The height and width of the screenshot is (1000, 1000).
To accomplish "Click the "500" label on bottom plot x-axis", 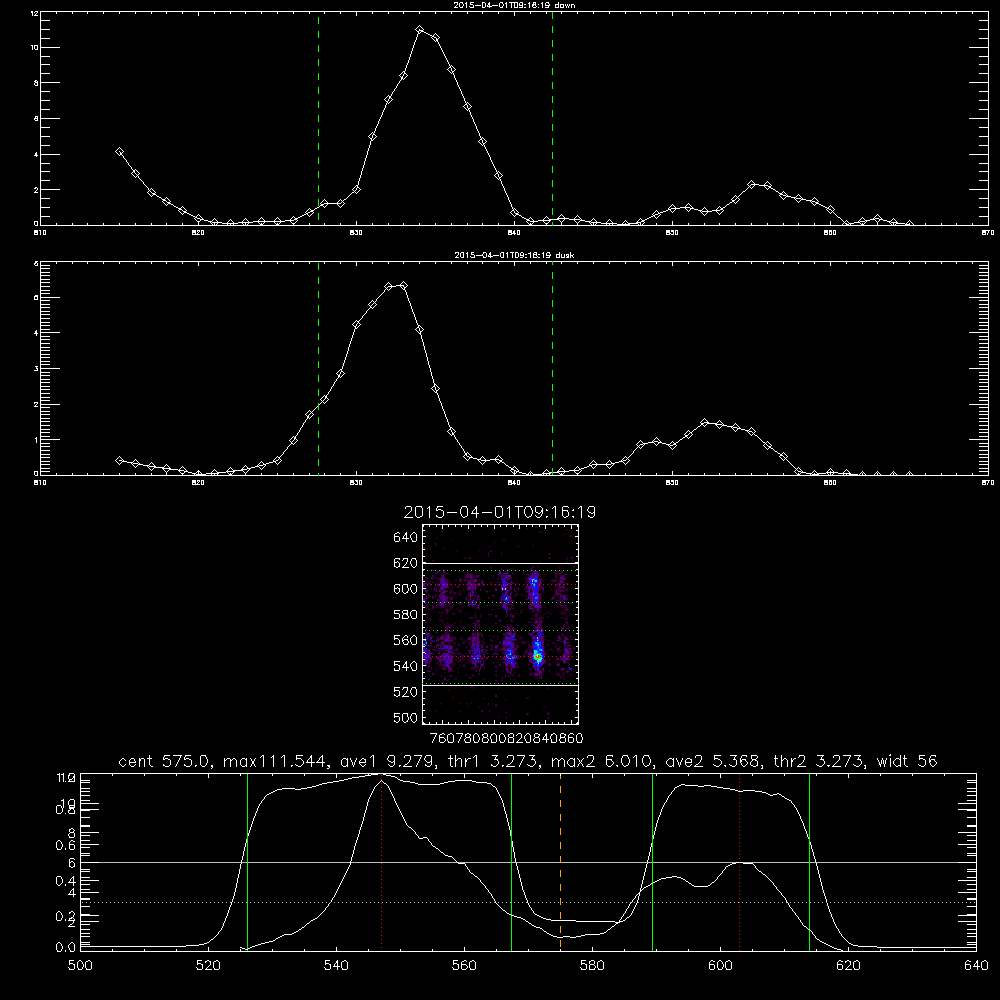I will (x=80, y=966).
